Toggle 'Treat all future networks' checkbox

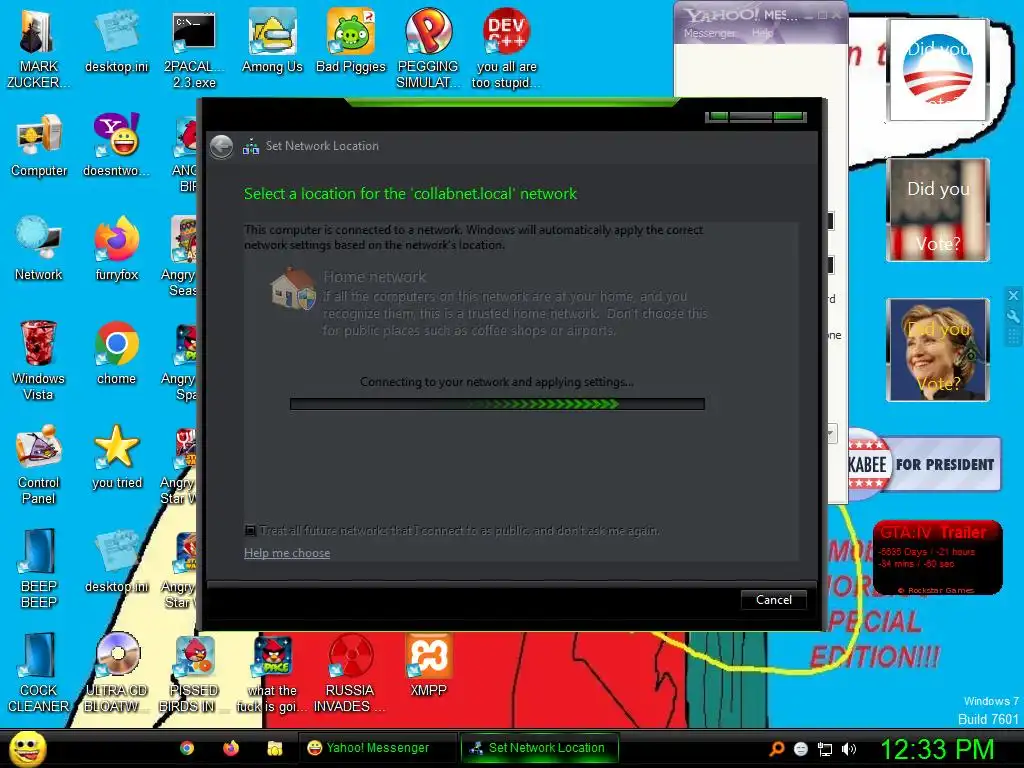[x=249, y=530]
